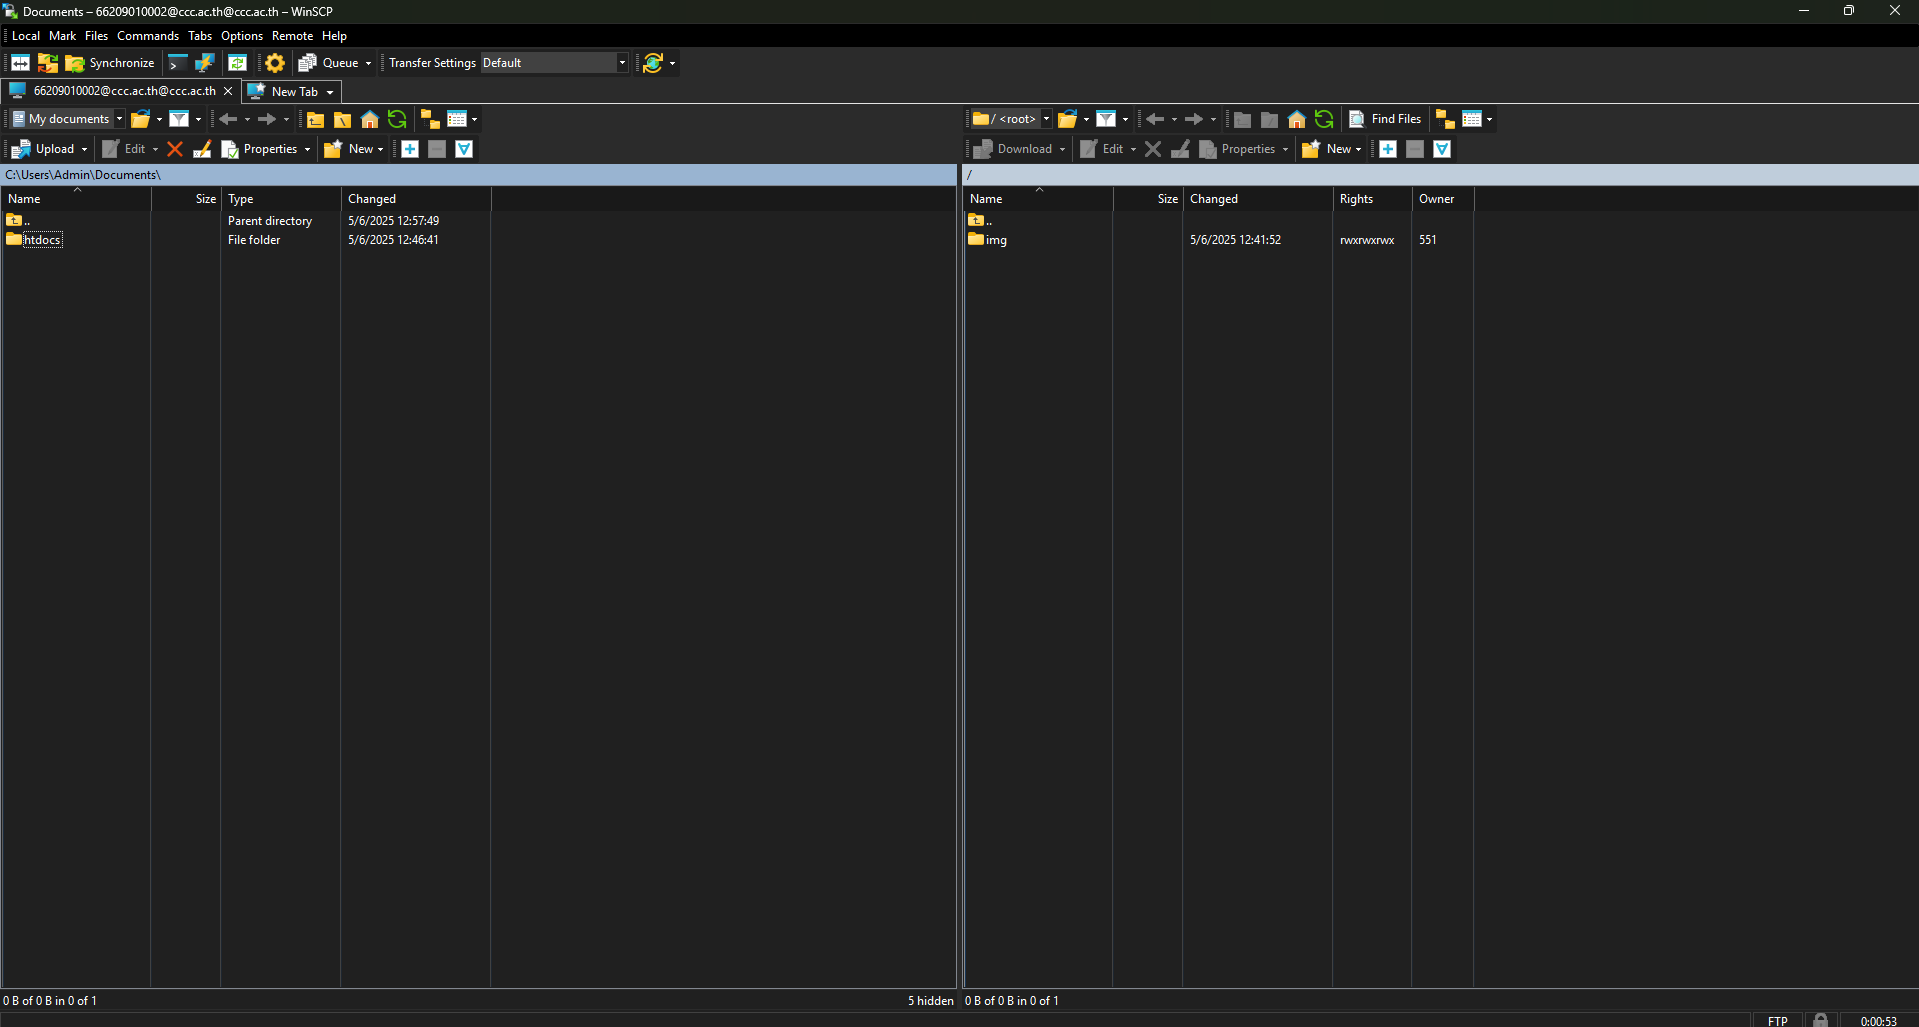Click local path C:\Users\Admin\Documents\ bar
Viewport: 1919px width, 1027px height.
pyautogui.click(x=479, y=175)
